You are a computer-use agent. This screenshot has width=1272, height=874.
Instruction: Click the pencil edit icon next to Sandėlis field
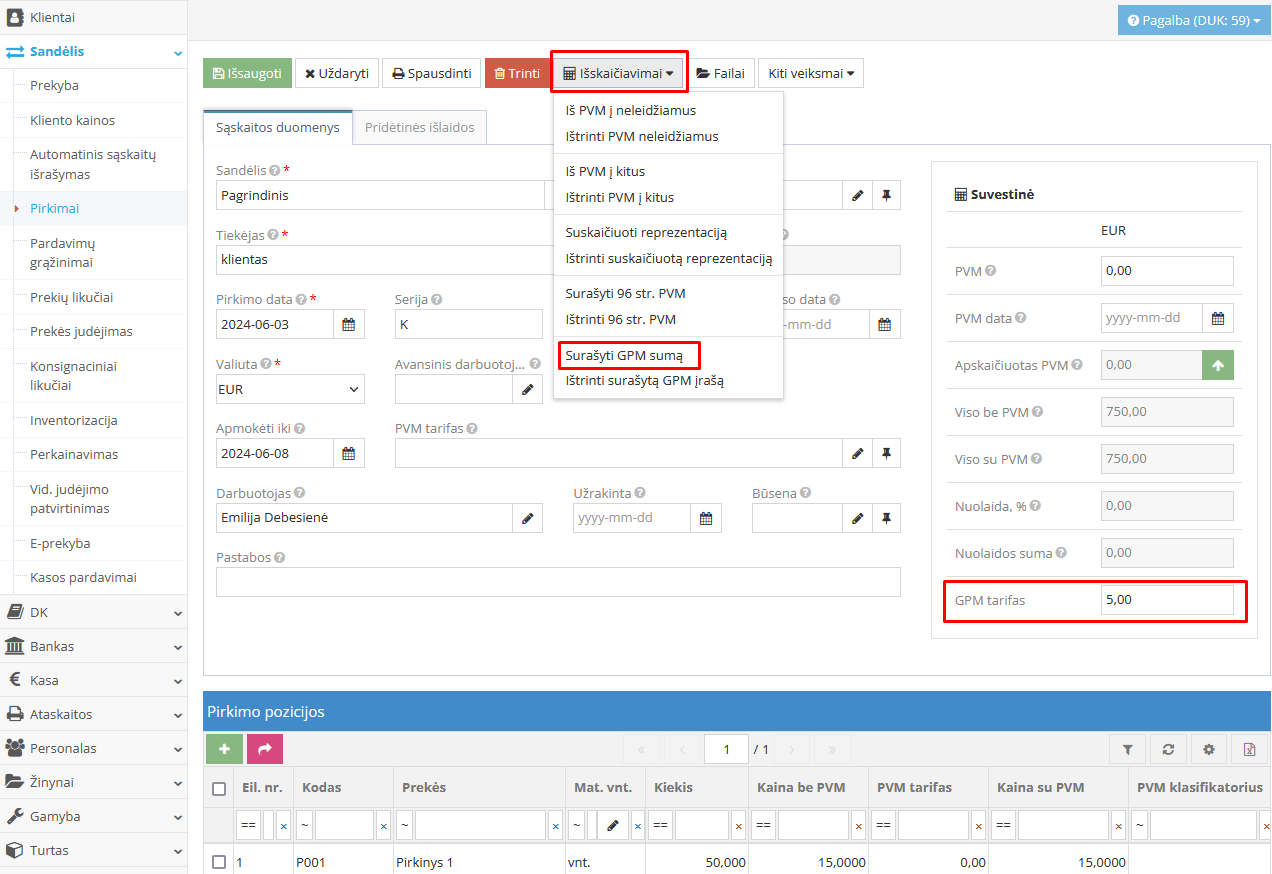[857, 196]
